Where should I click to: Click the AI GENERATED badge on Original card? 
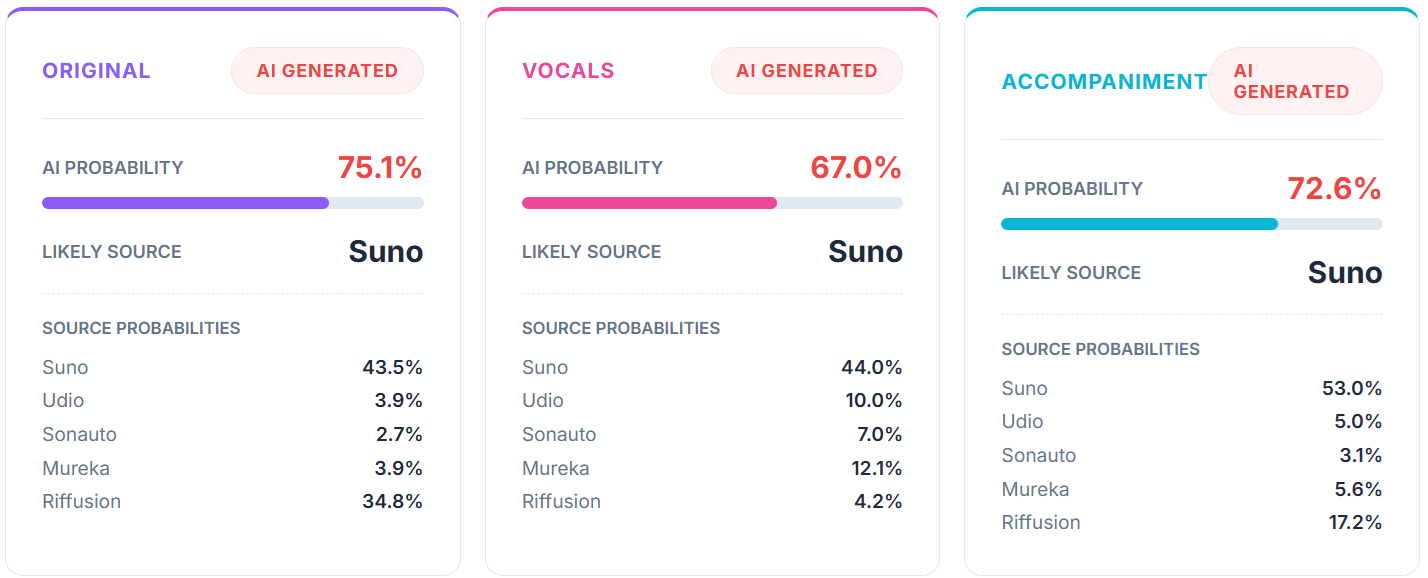327,71
